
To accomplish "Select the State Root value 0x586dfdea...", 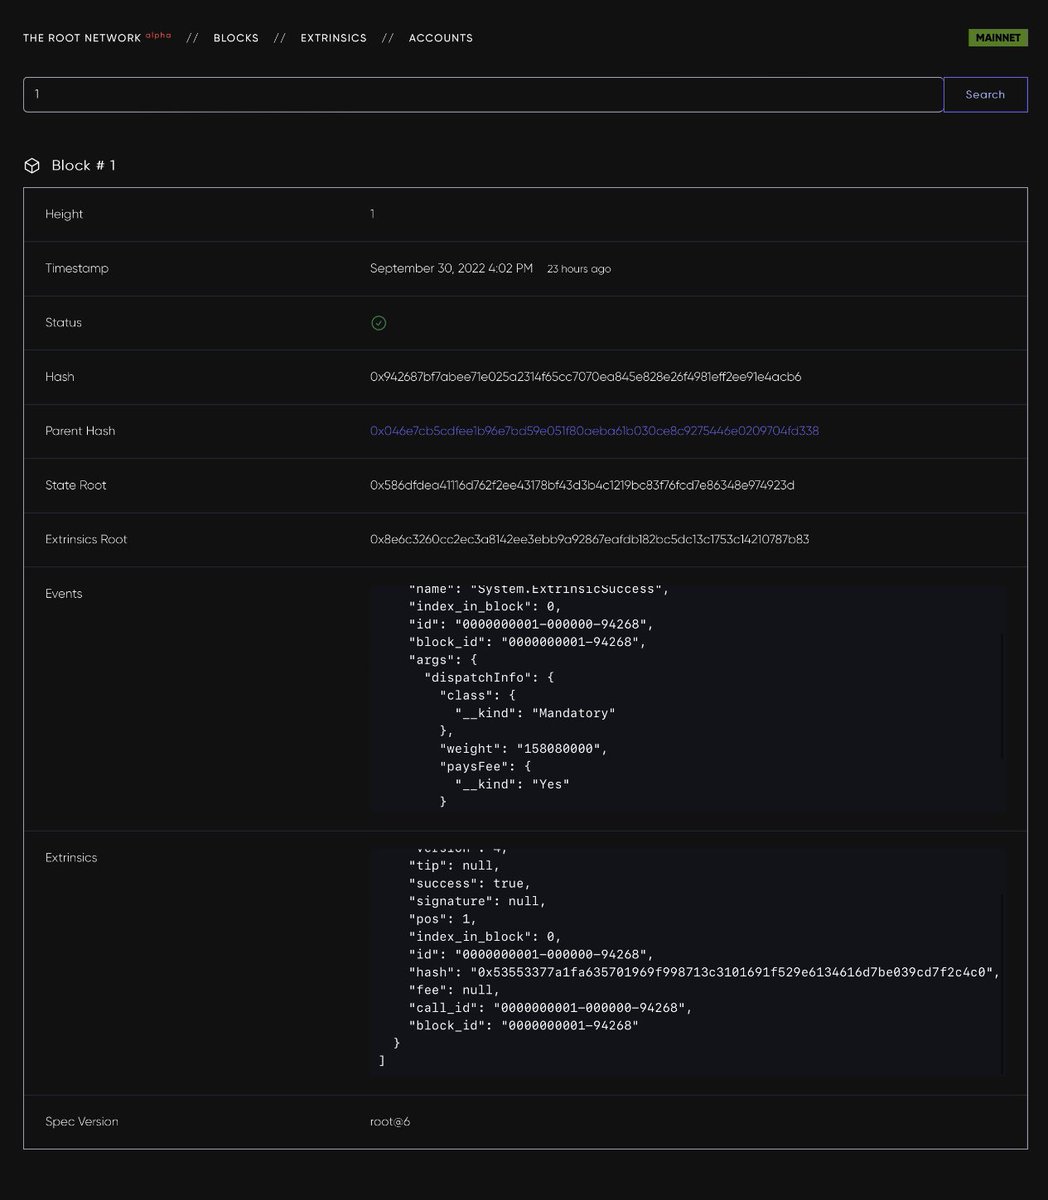I will pos(582,485).
